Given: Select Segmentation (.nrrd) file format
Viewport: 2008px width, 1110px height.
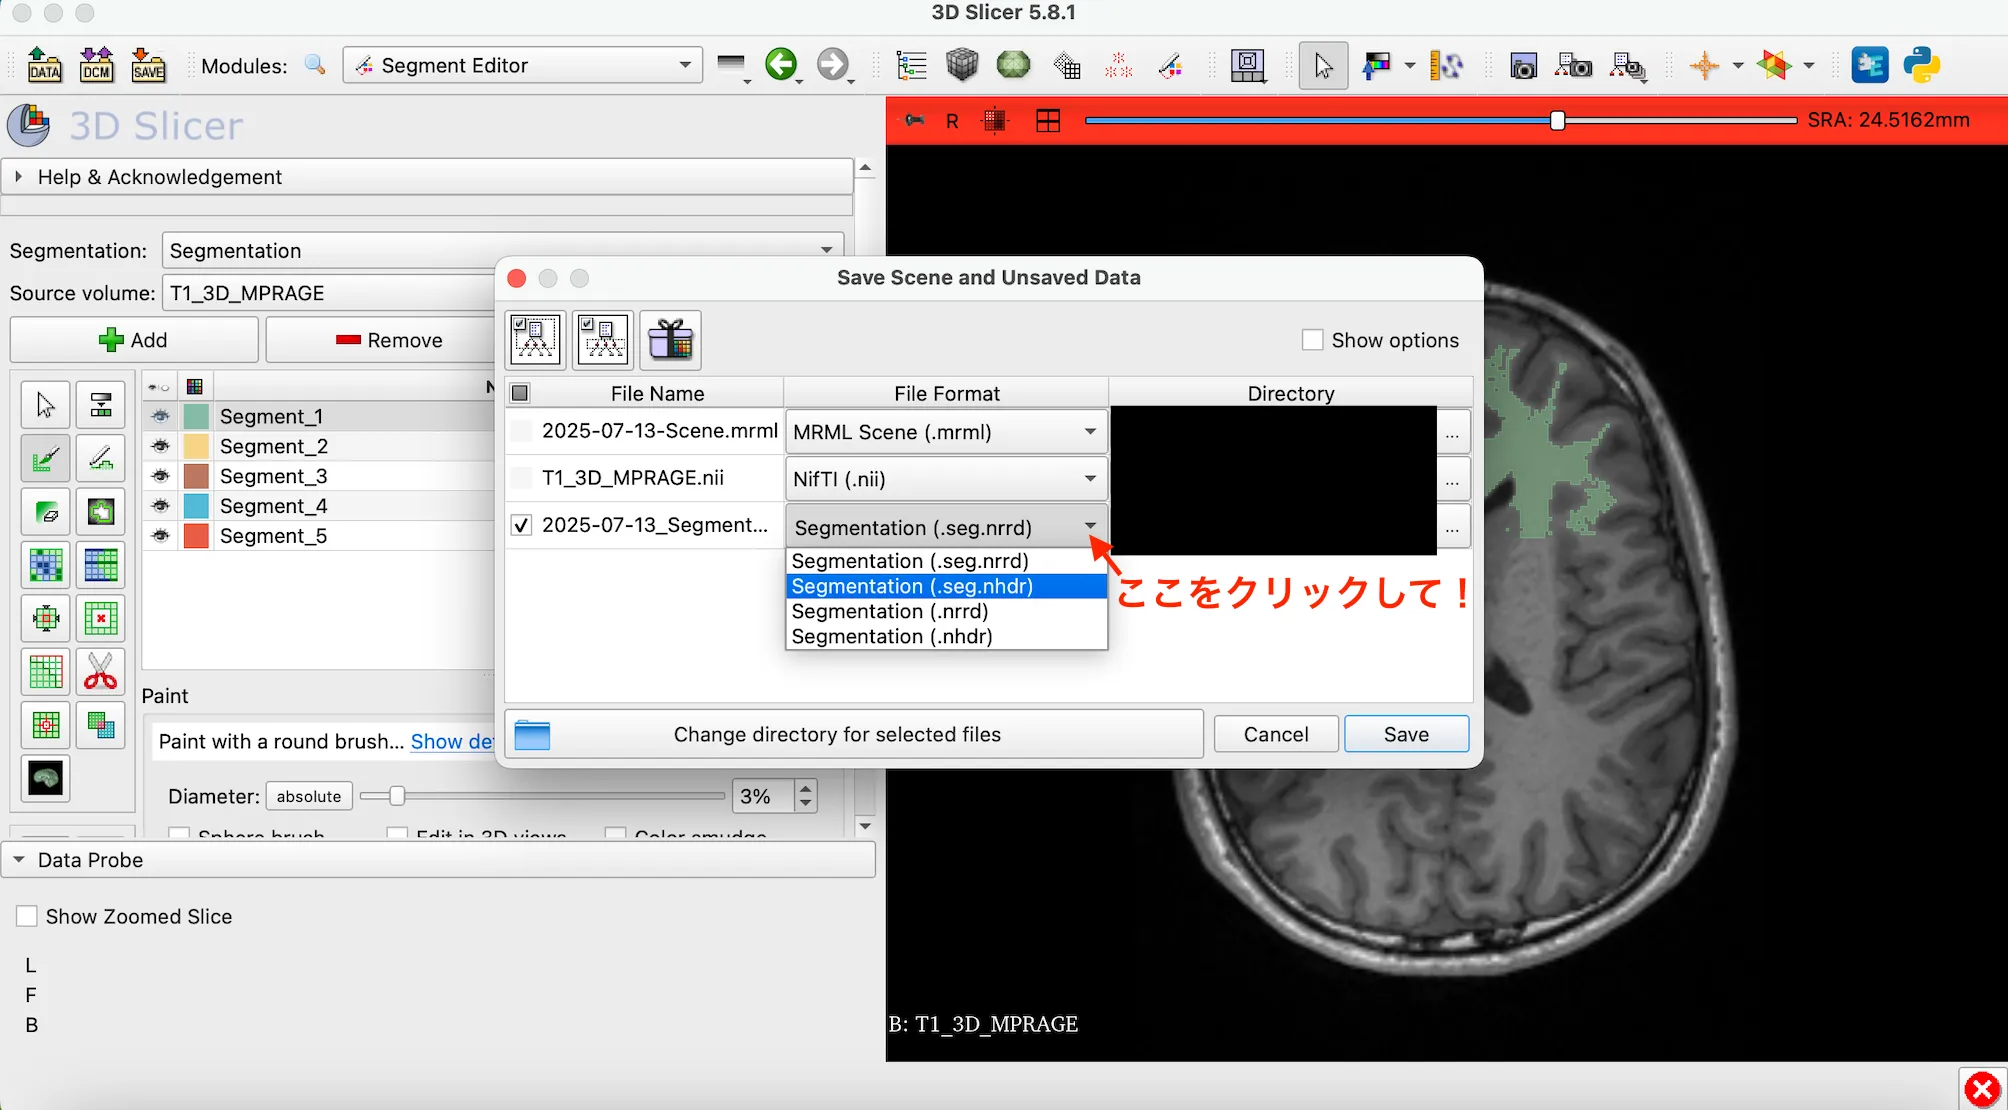Looking at the screenshot, I should coord(889,611).
